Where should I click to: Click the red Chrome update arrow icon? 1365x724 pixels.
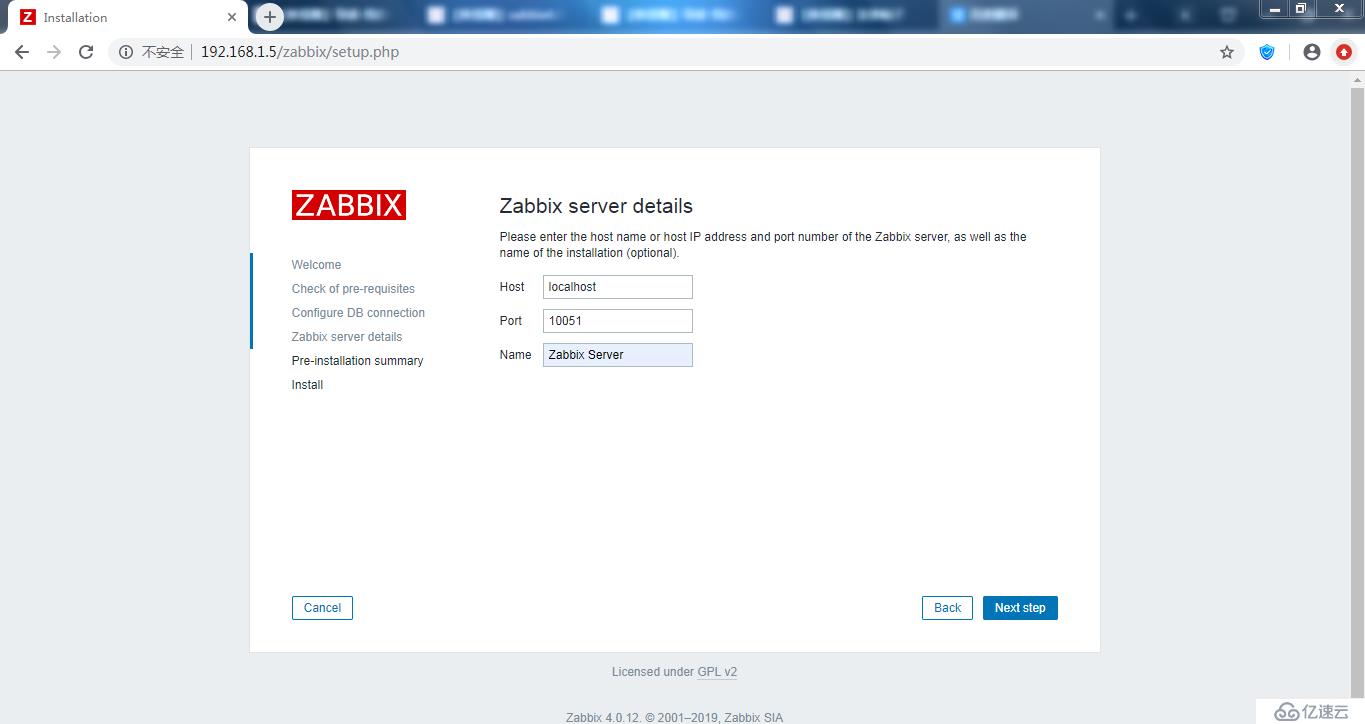pyautogui.click(x=1344, y=52)
